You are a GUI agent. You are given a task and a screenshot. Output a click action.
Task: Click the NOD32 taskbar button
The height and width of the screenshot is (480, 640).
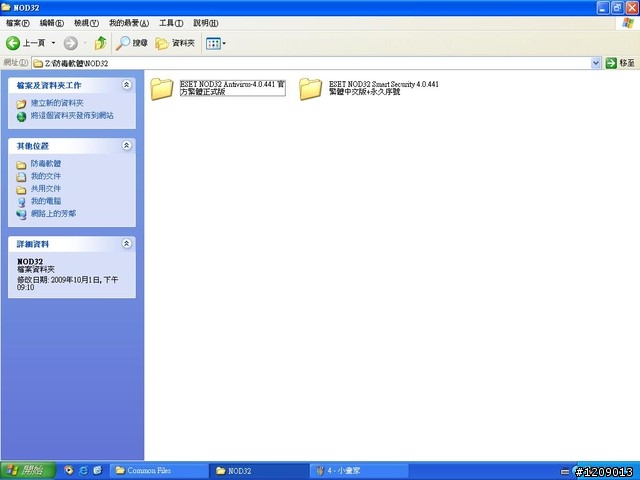tap(259, 471)
